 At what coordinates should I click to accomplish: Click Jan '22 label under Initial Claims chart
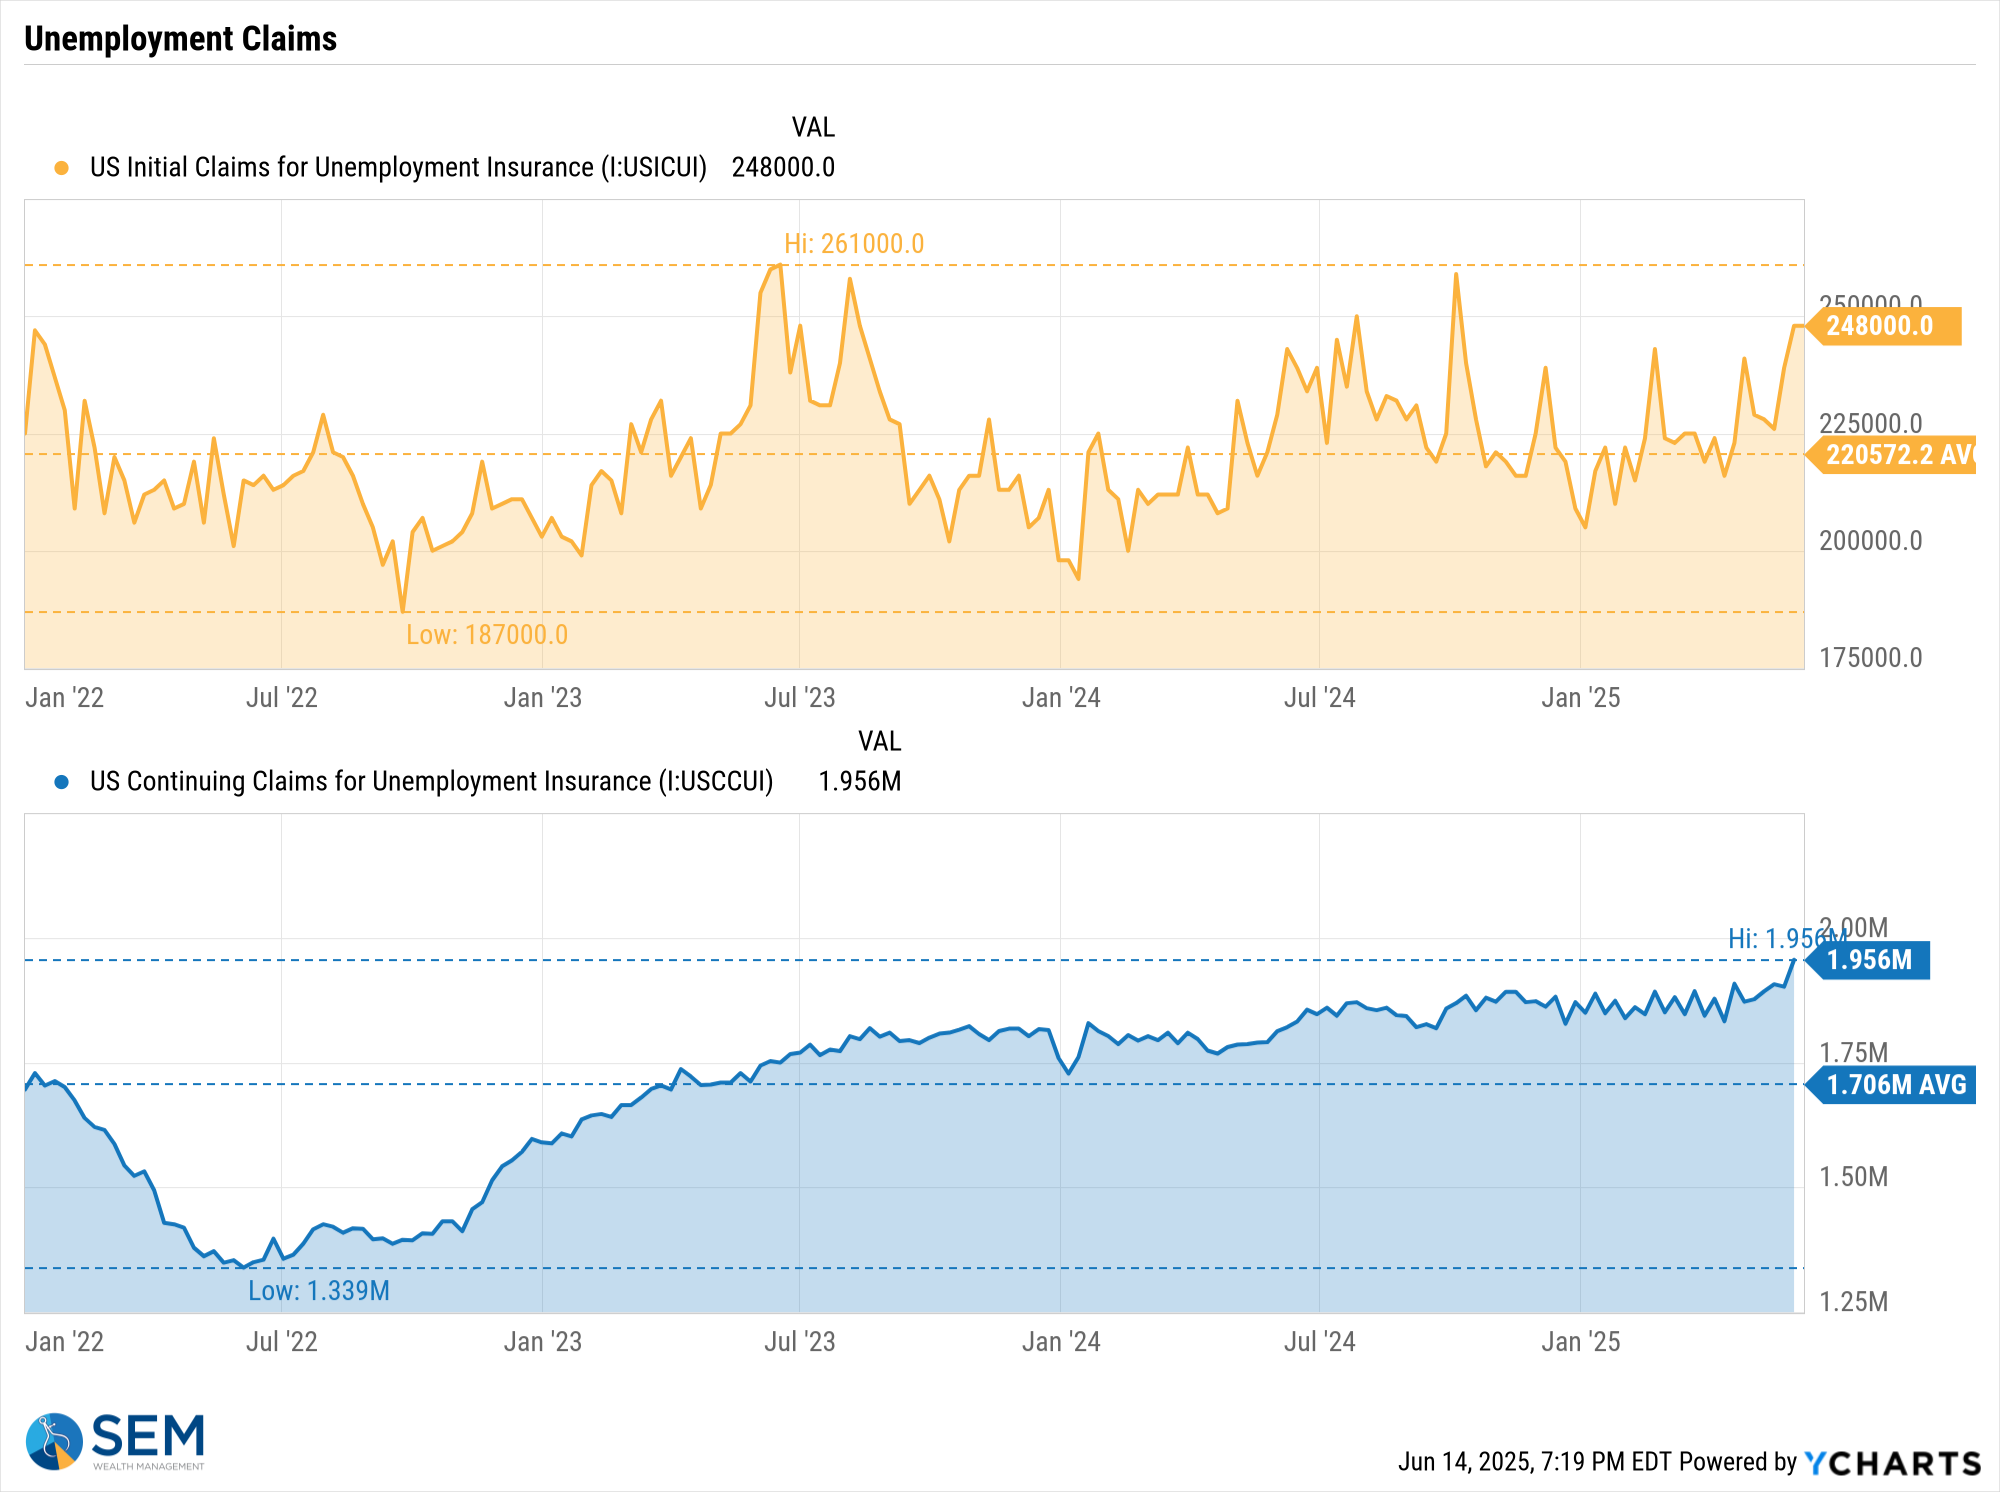[x=64, y=698]
